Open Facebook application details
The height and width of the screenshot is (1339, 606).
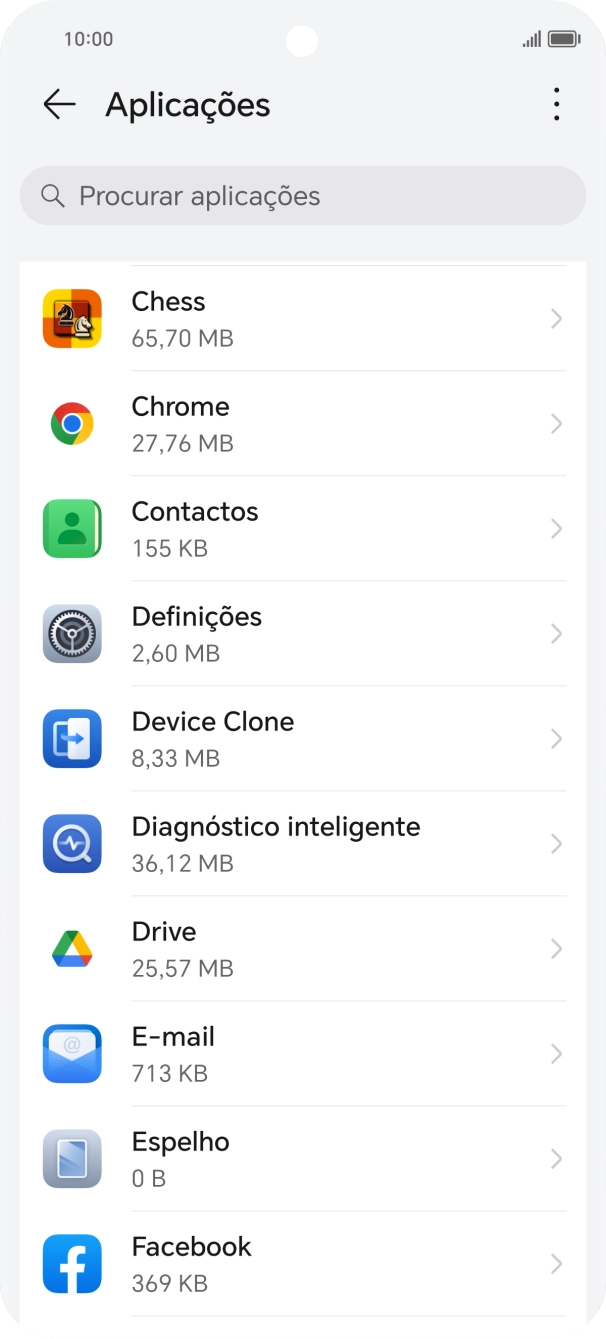pos(300,1263)
